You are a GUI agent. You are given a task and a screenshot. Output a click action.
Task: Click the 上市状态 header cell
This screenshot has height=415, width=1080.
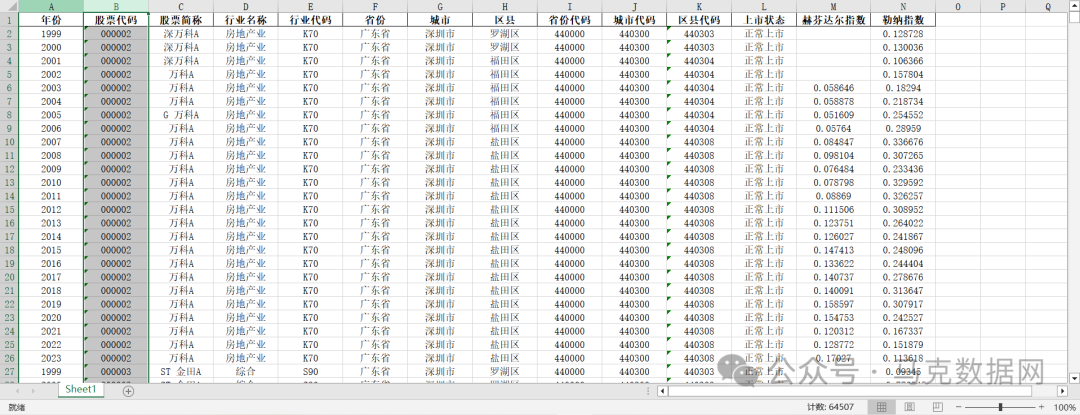764,19
